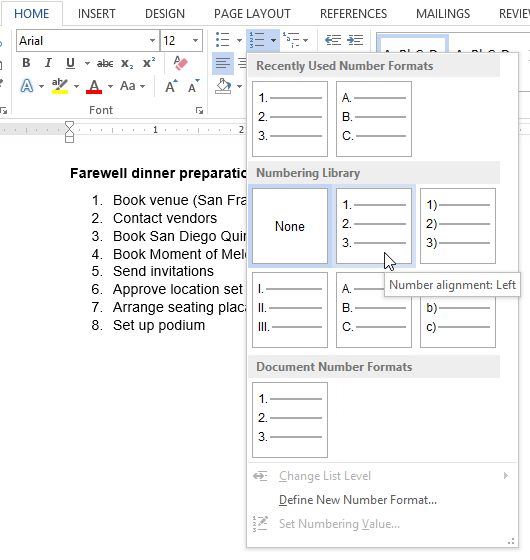Click the numbering gallery resize grip

click(x=511, y=541)
